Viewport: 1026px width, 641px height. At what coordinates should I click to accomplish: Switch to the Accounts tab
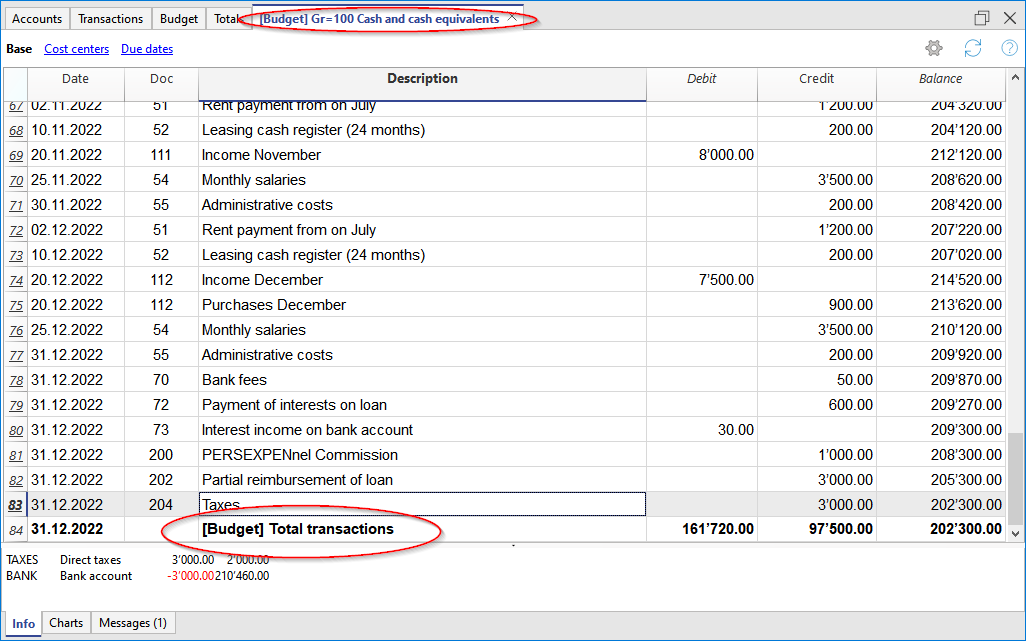[x=37, y=19]
